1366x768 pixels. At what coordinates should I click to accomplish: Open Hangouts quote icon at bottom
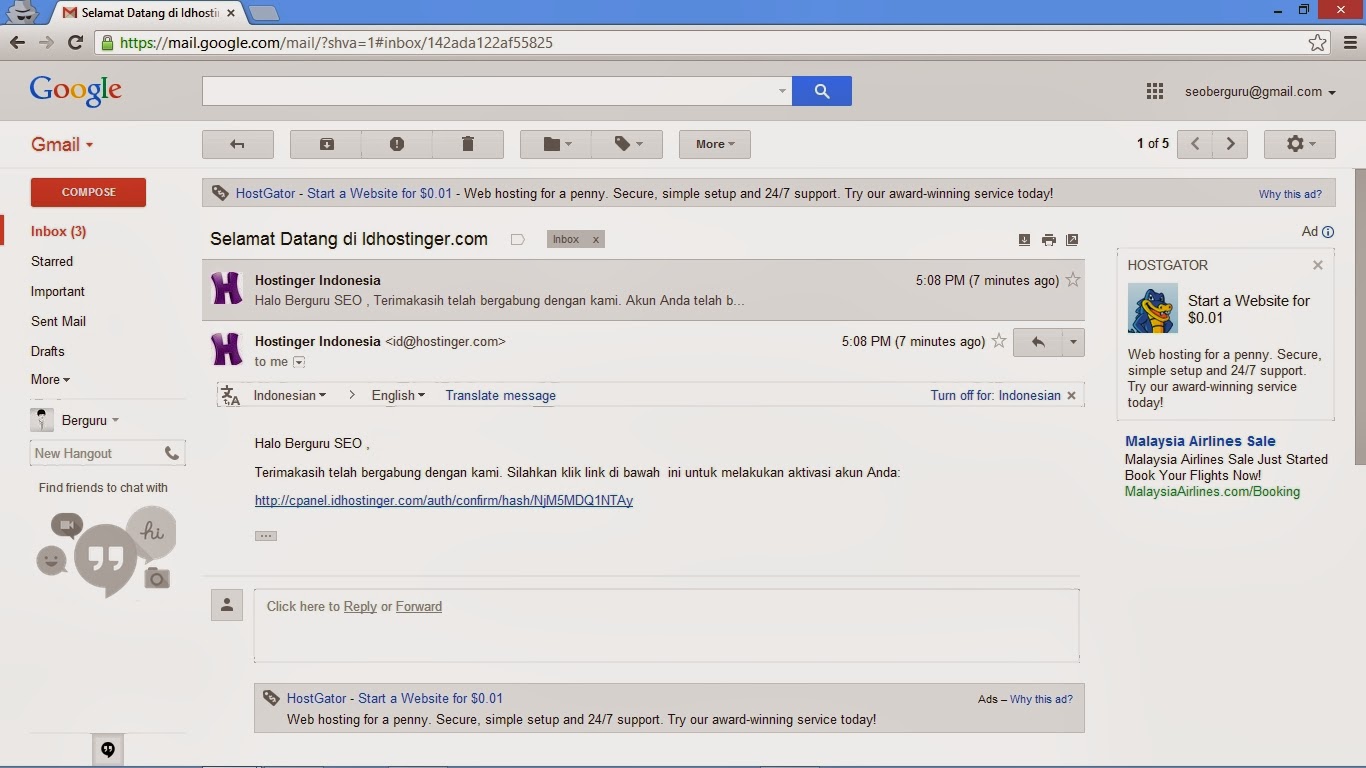(x=108, y=750)
